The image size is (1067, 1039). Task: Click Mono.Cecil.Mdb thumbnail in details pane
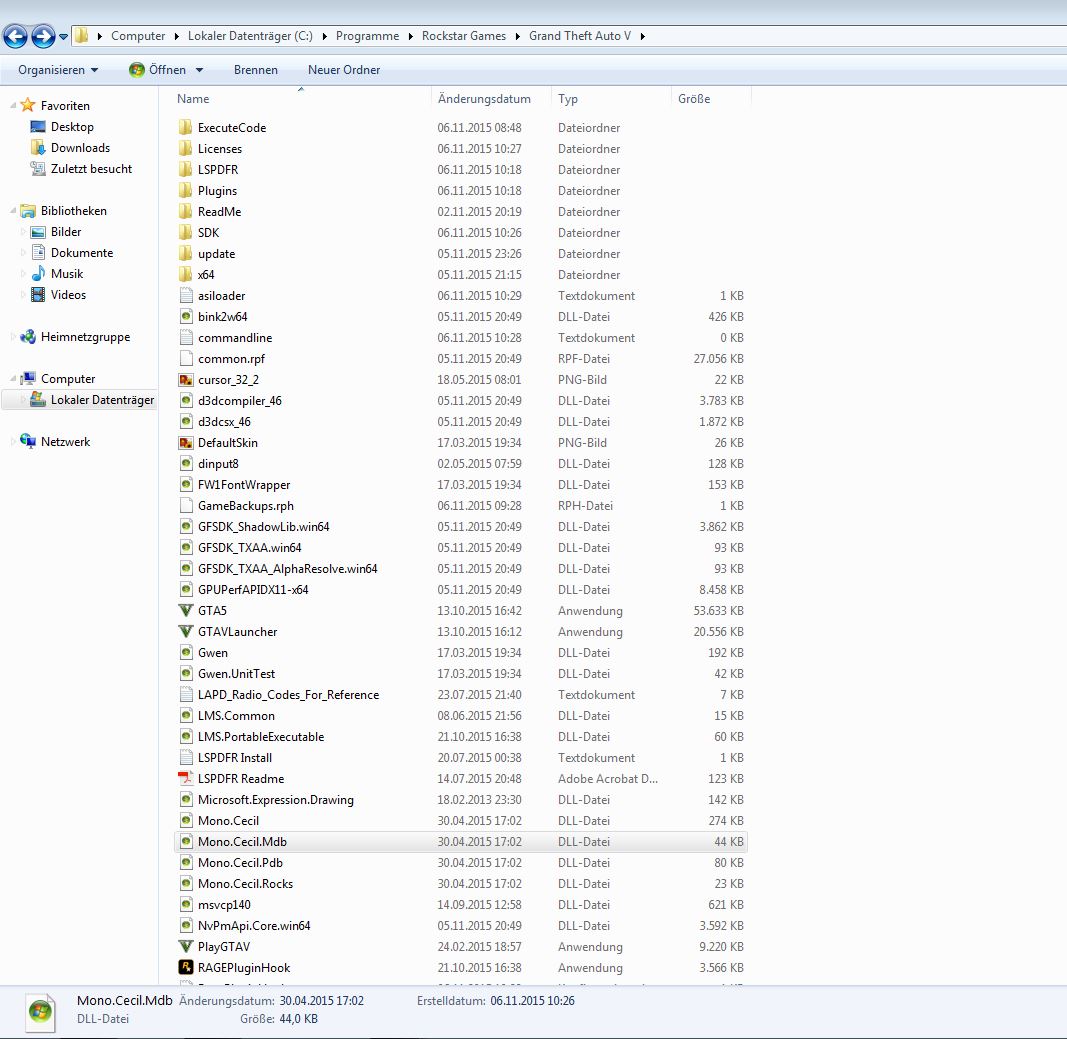point(41,1012)
